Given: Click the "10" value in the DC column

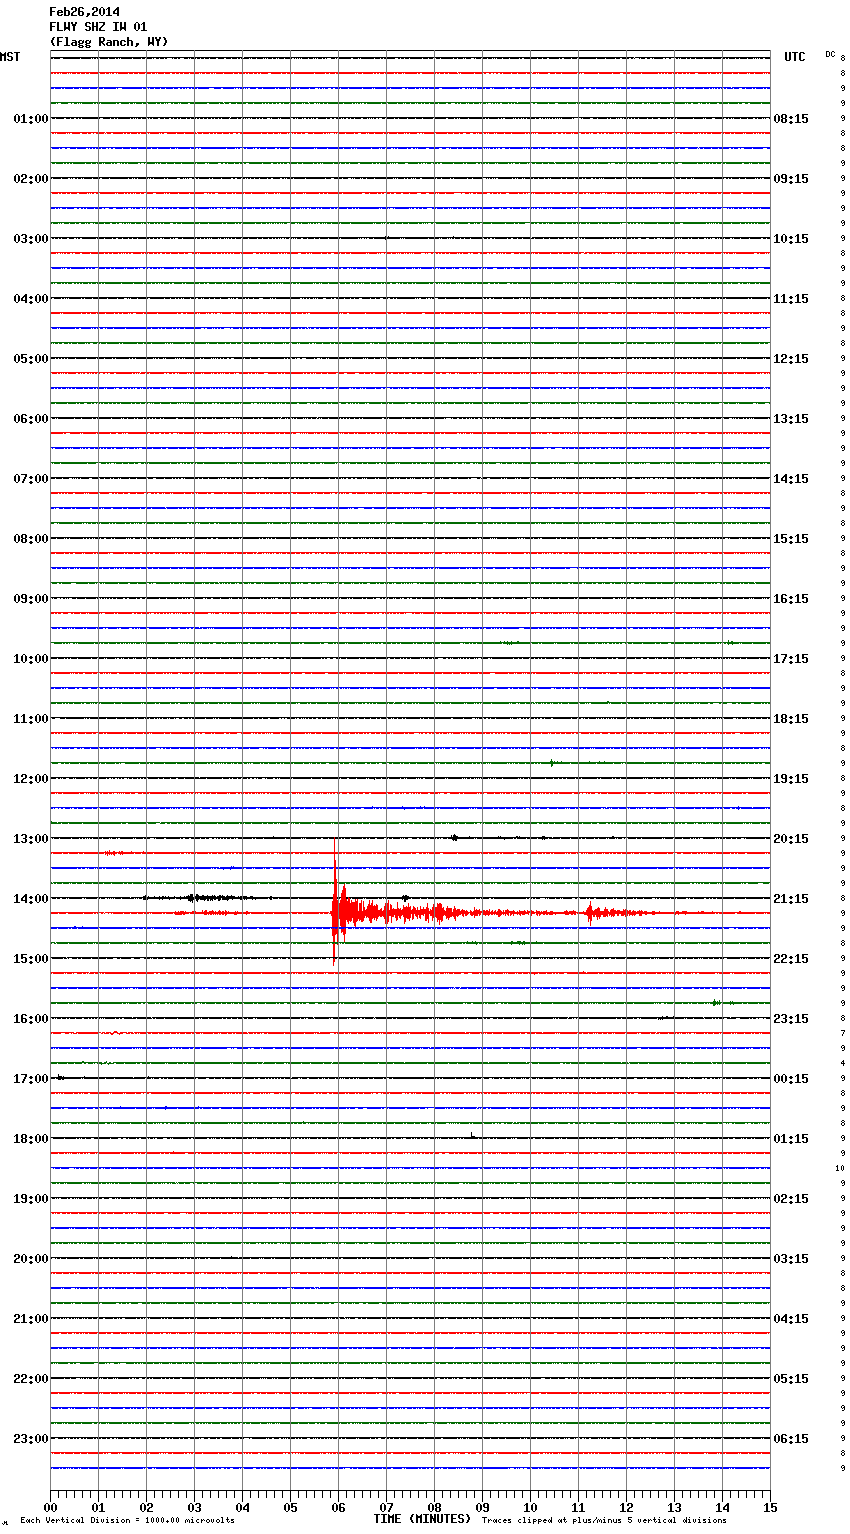Looking at the screenshot, I should pyautogui.click(x=840, y=1168).
